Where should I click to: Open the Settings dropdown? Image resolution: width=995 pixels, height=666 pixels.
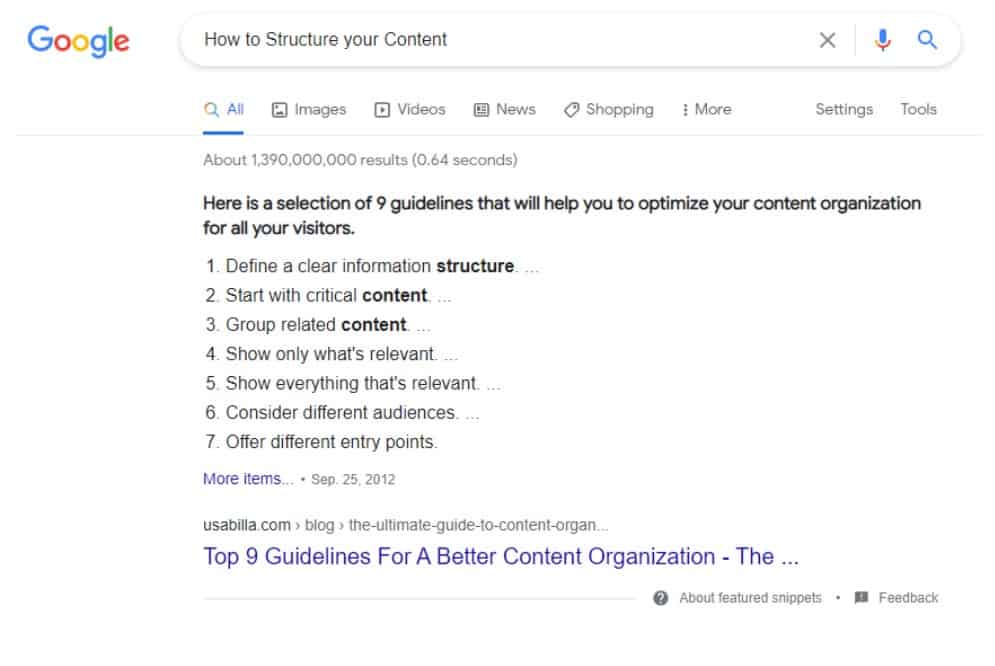844,109
